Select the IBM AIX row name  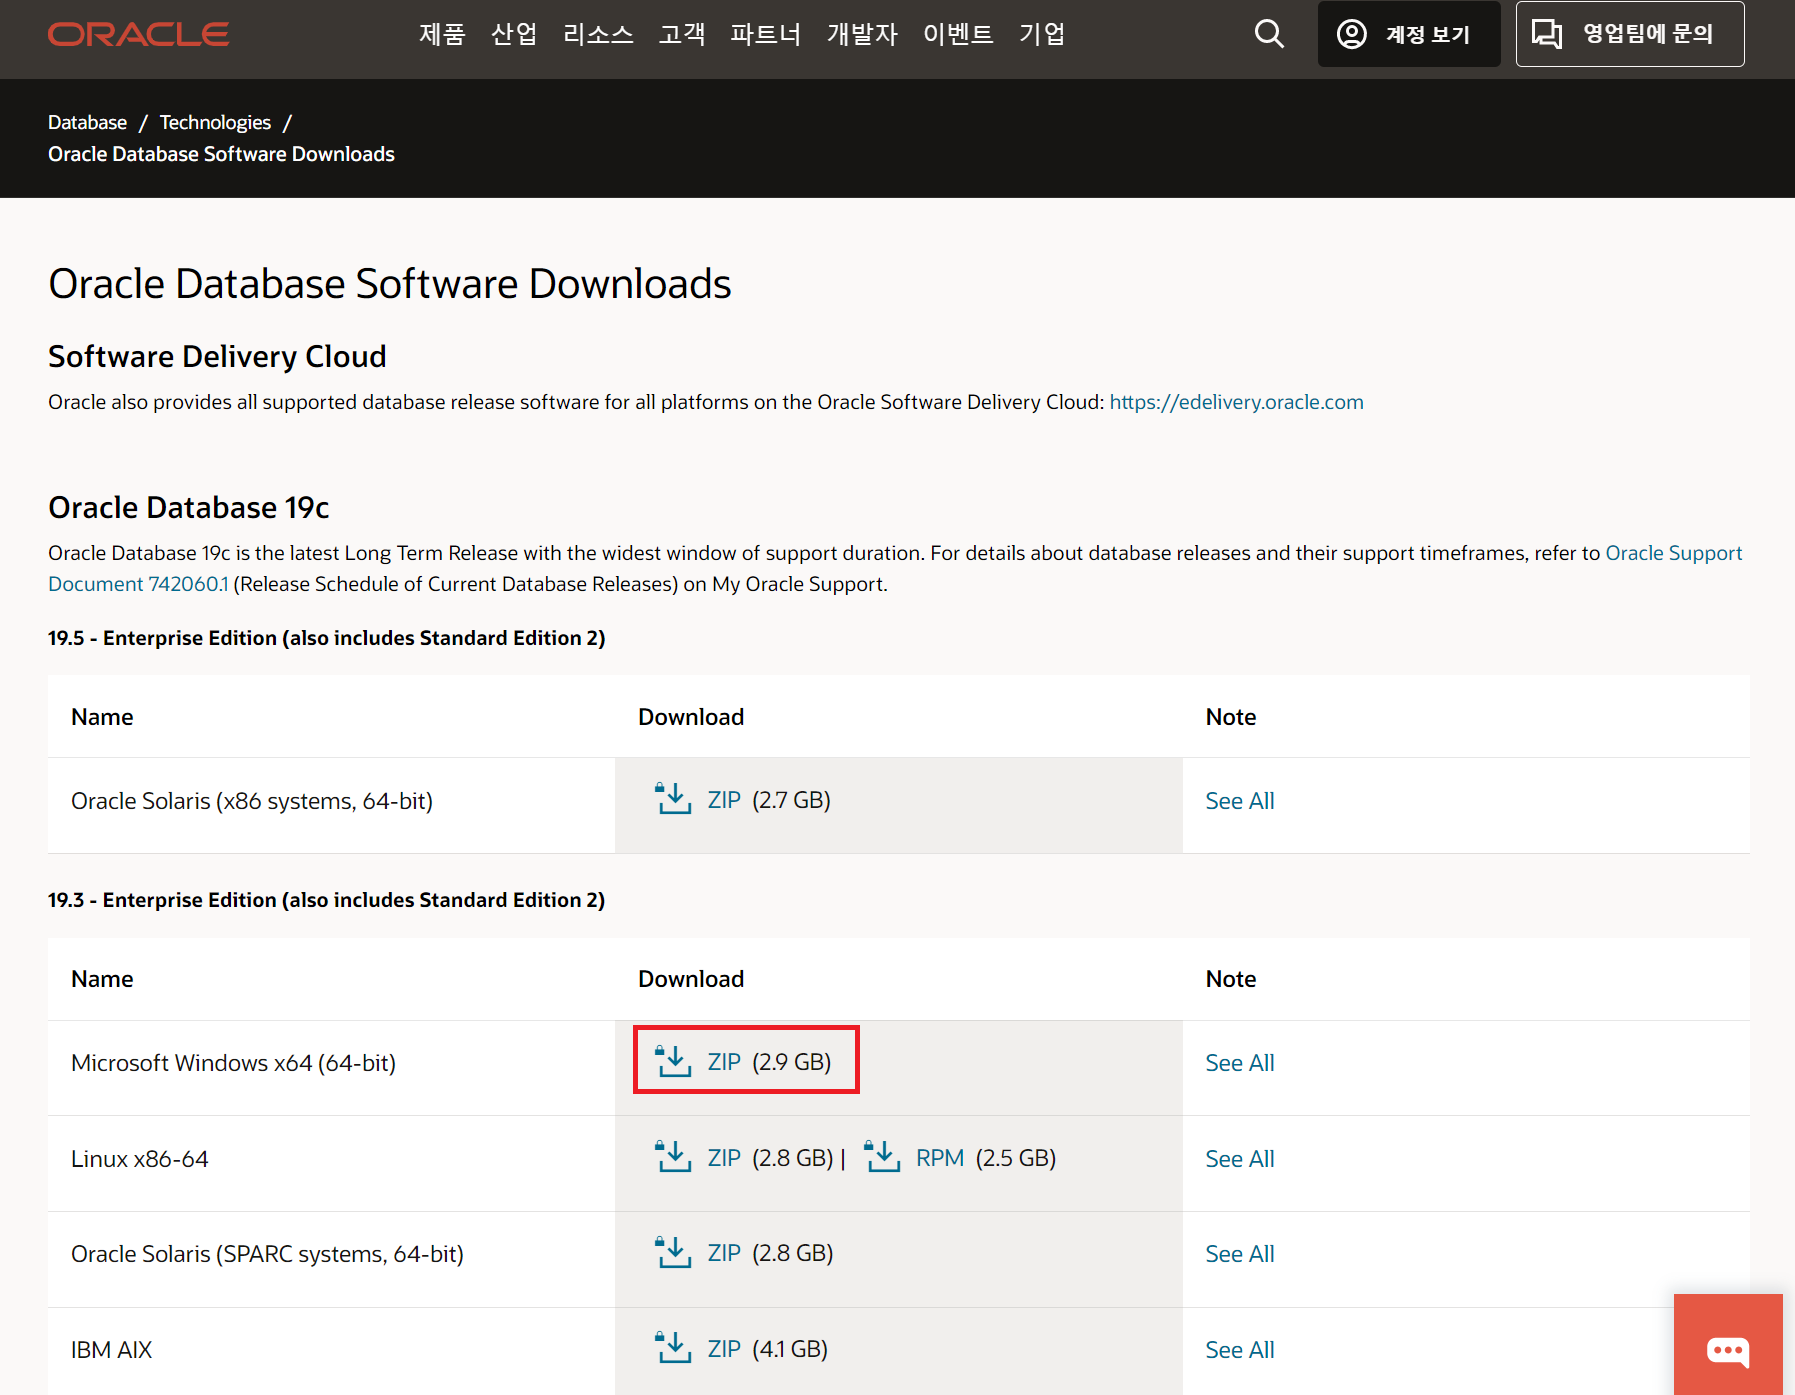point(111,1350)
